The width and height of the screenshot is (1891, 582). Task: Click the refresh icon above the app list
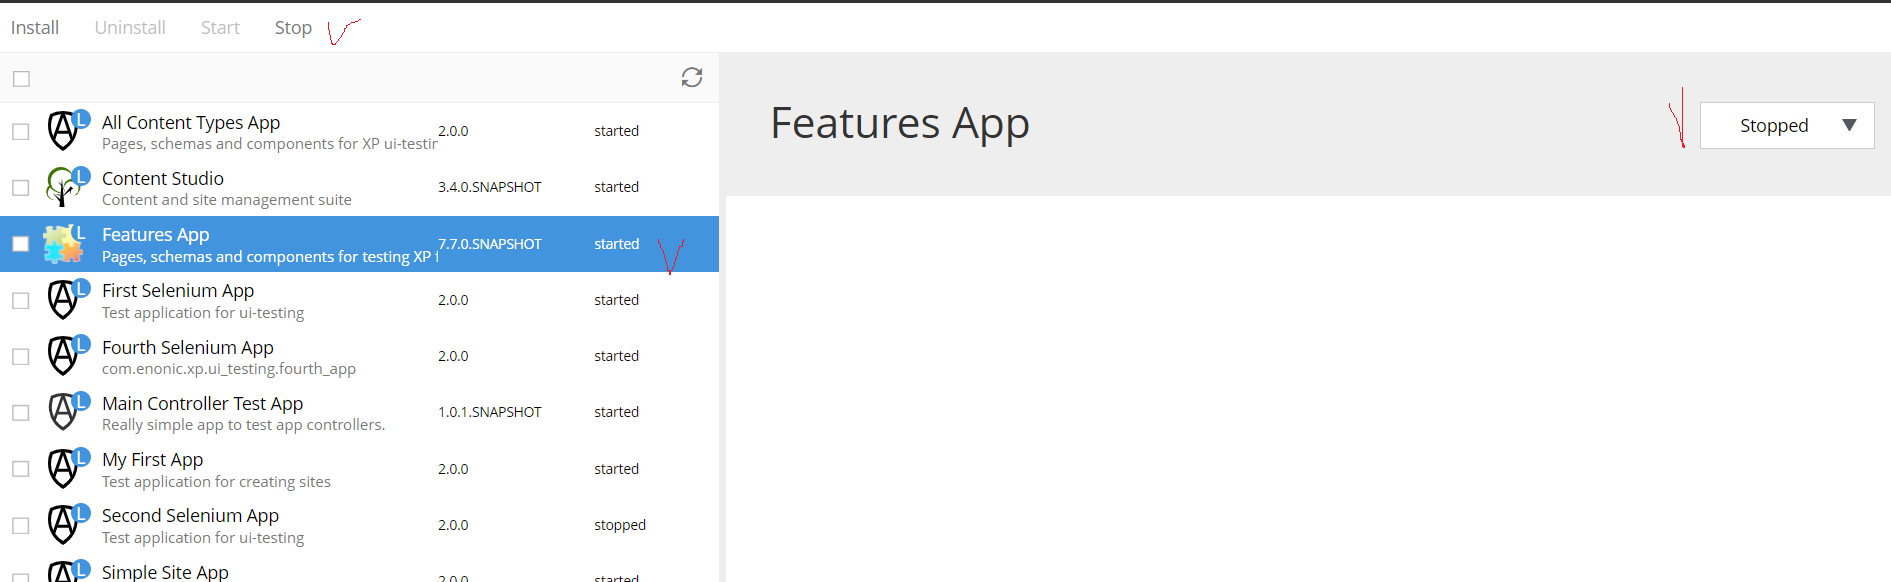[x=692, y=78]
